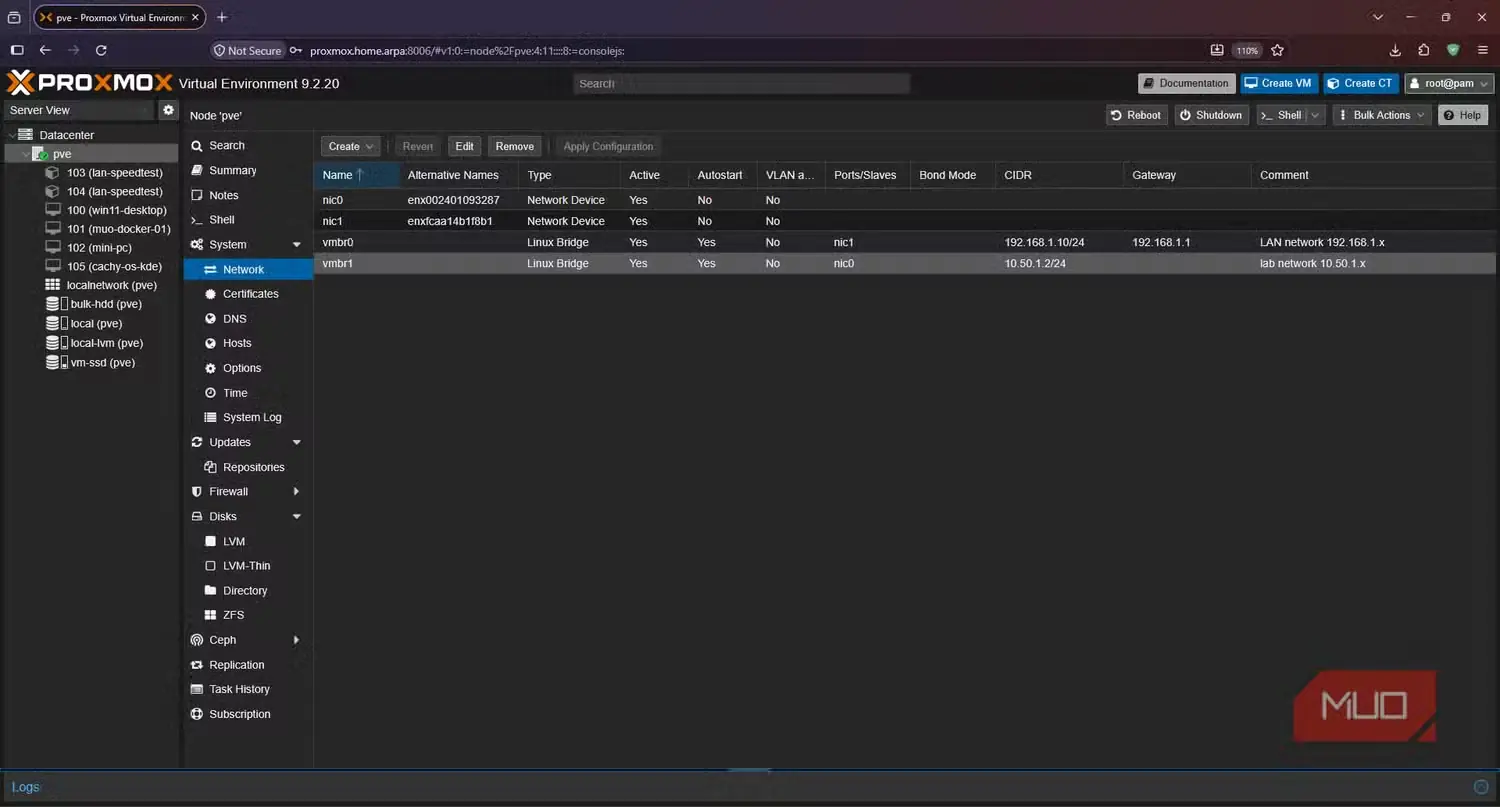
Task: Click the Help button
Action: pyautogui.click(x=1462, y=115)
